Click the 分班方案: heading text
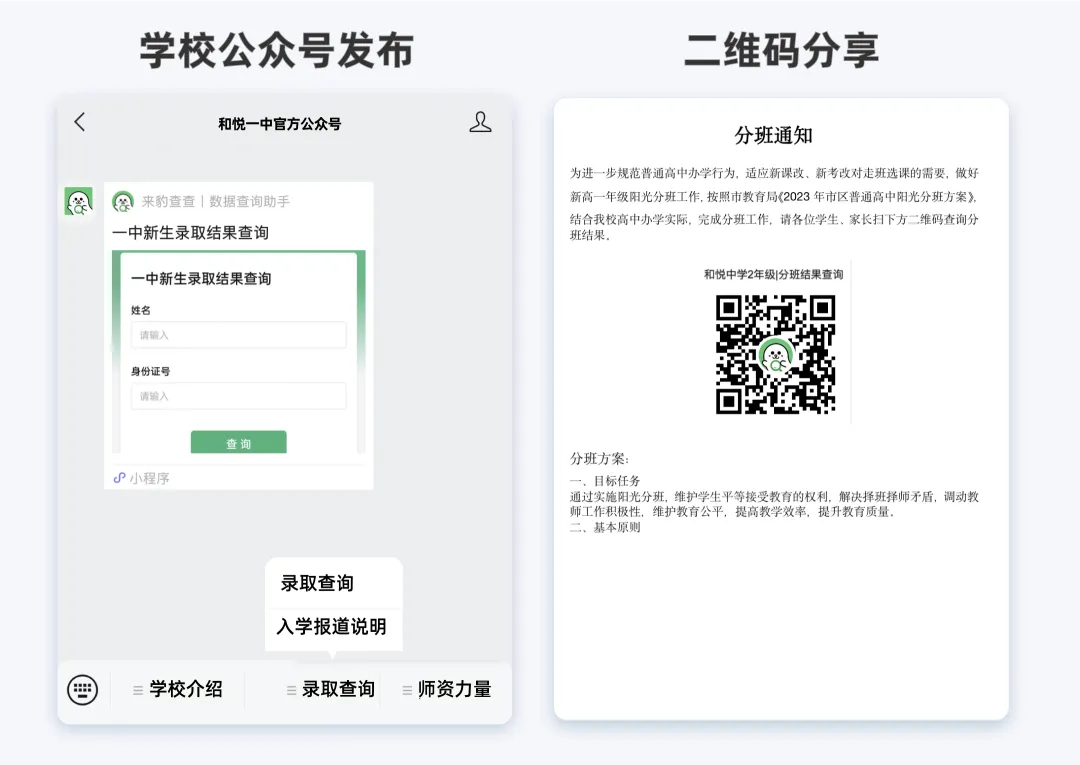The width and height of the screenshot is (1080, 765). click(599, 459)
